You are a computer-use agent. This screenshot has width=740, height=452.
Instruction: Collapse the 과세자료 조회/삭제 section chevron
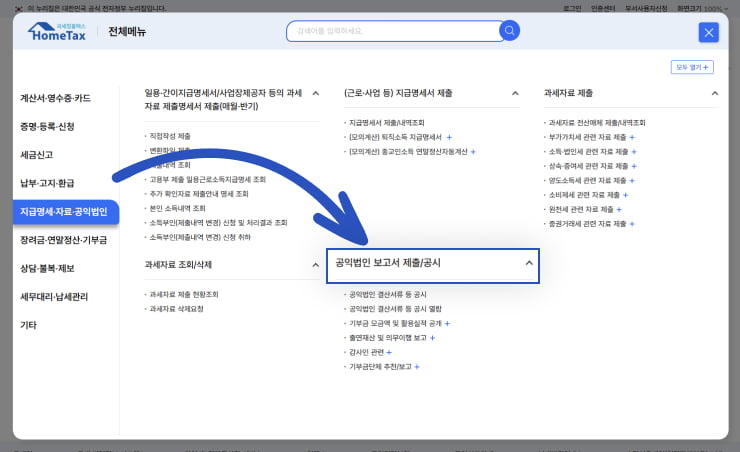(315, 265)
